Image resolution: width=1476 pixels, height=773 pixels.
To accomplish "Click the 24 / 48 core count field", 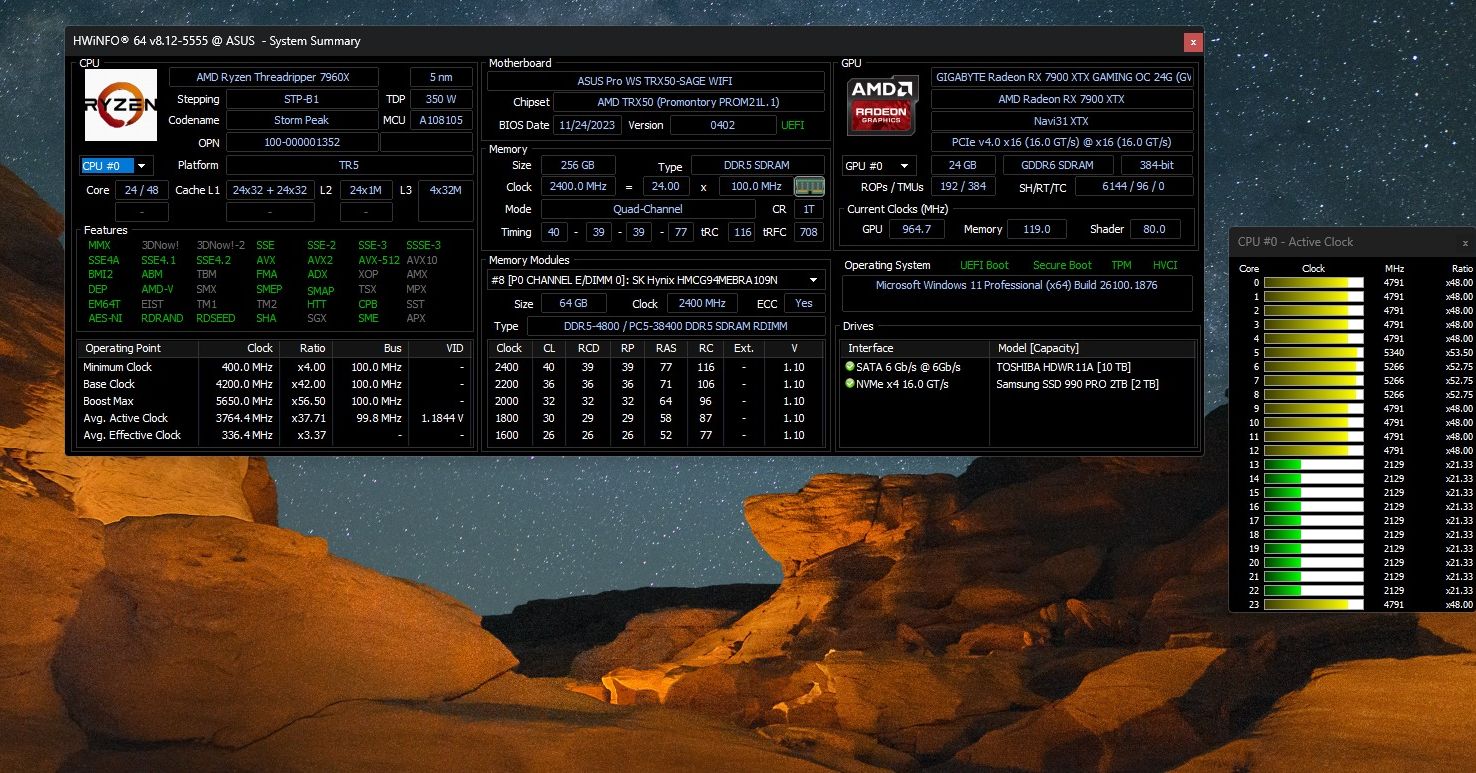I will tap(141, 190).
